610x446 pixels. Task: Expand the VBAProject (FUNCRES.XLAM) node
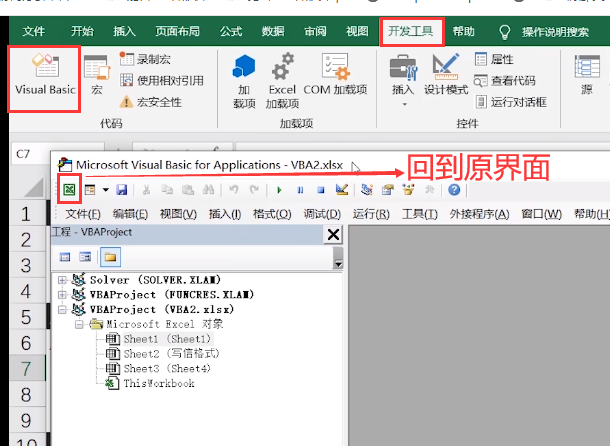[62, 295]
